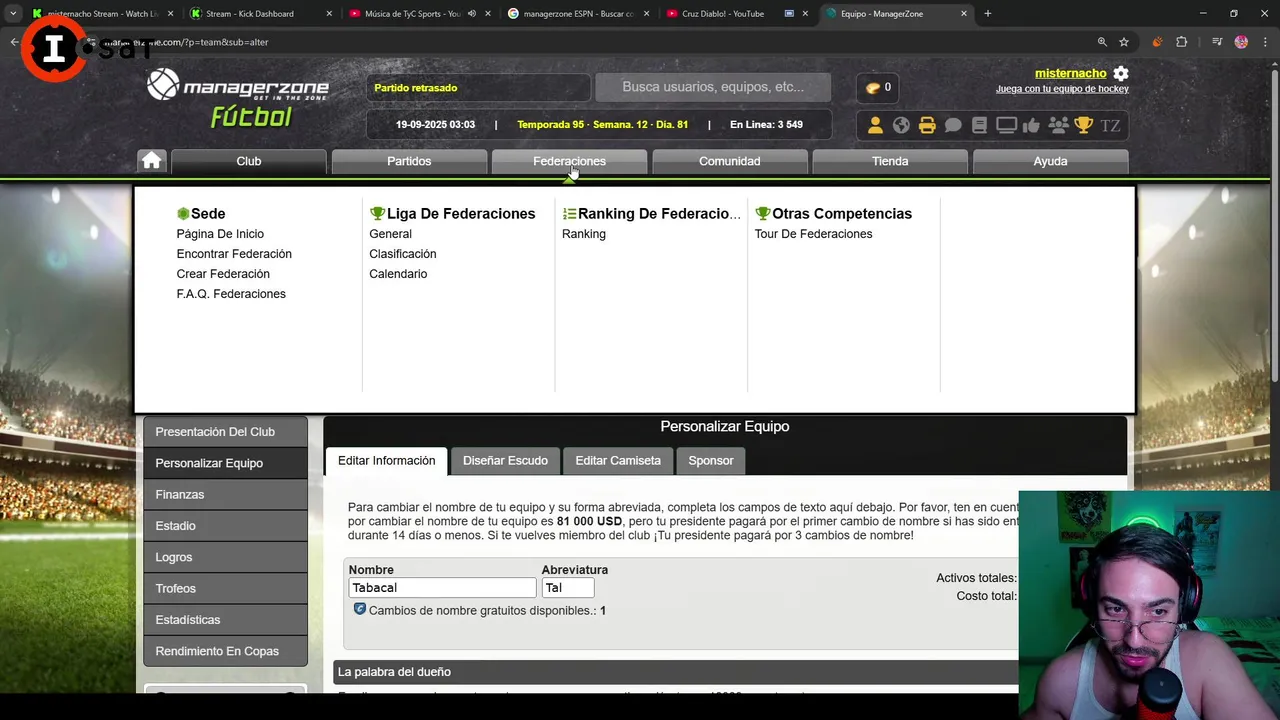Open the Chrome profile avatar

click(x=1241, y=42)
